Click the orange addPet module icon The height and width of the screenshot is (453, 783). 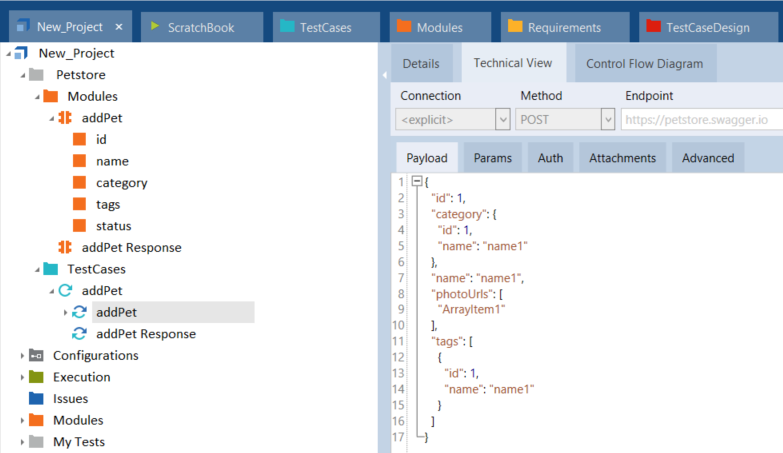coord(65,118)
